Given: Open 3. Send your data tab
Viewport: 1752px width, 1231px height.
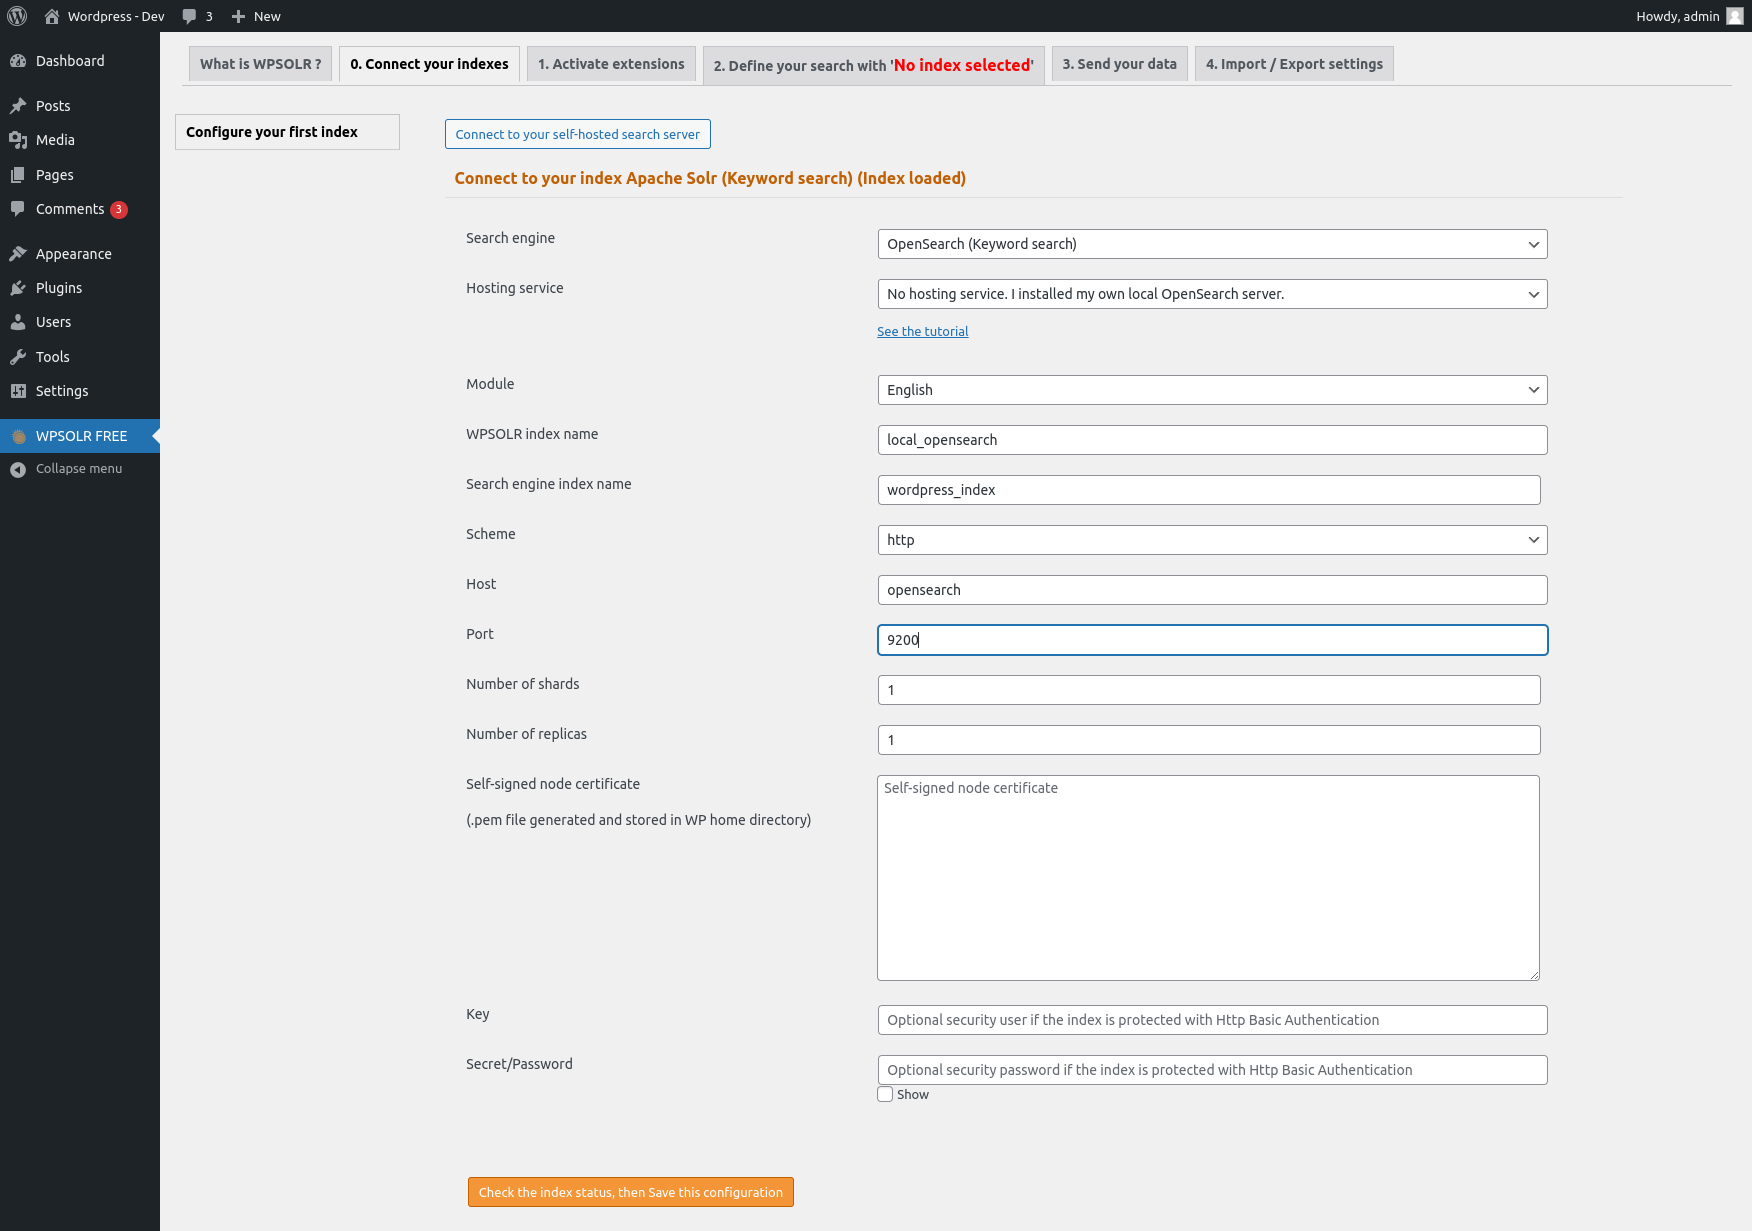Looking at the screenshot, I should [x=1119, y=64].
